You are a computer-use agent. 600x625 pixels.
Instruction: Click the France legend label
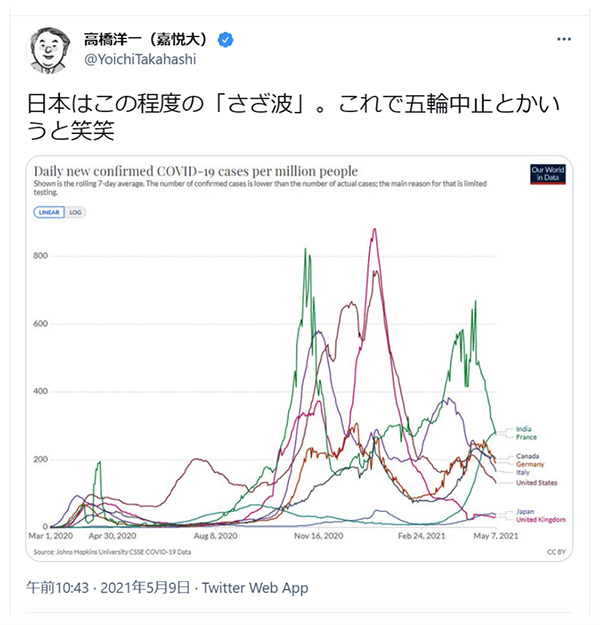tap(527, 436)
